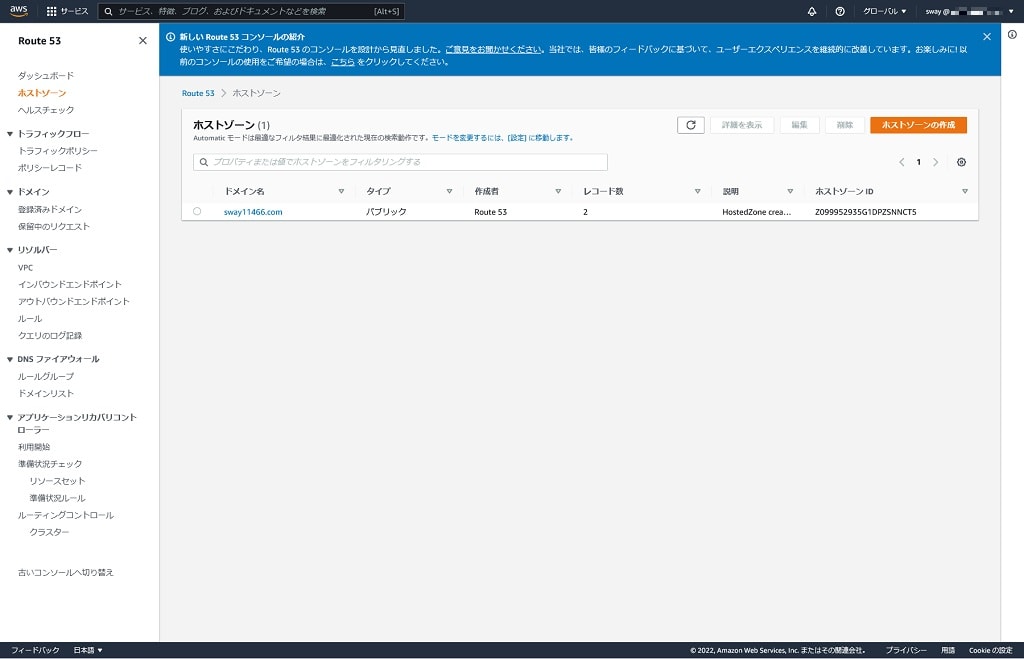Click the こちら link in the banner
Viewport: 1024px width, 659px height.
click(343, 62)
